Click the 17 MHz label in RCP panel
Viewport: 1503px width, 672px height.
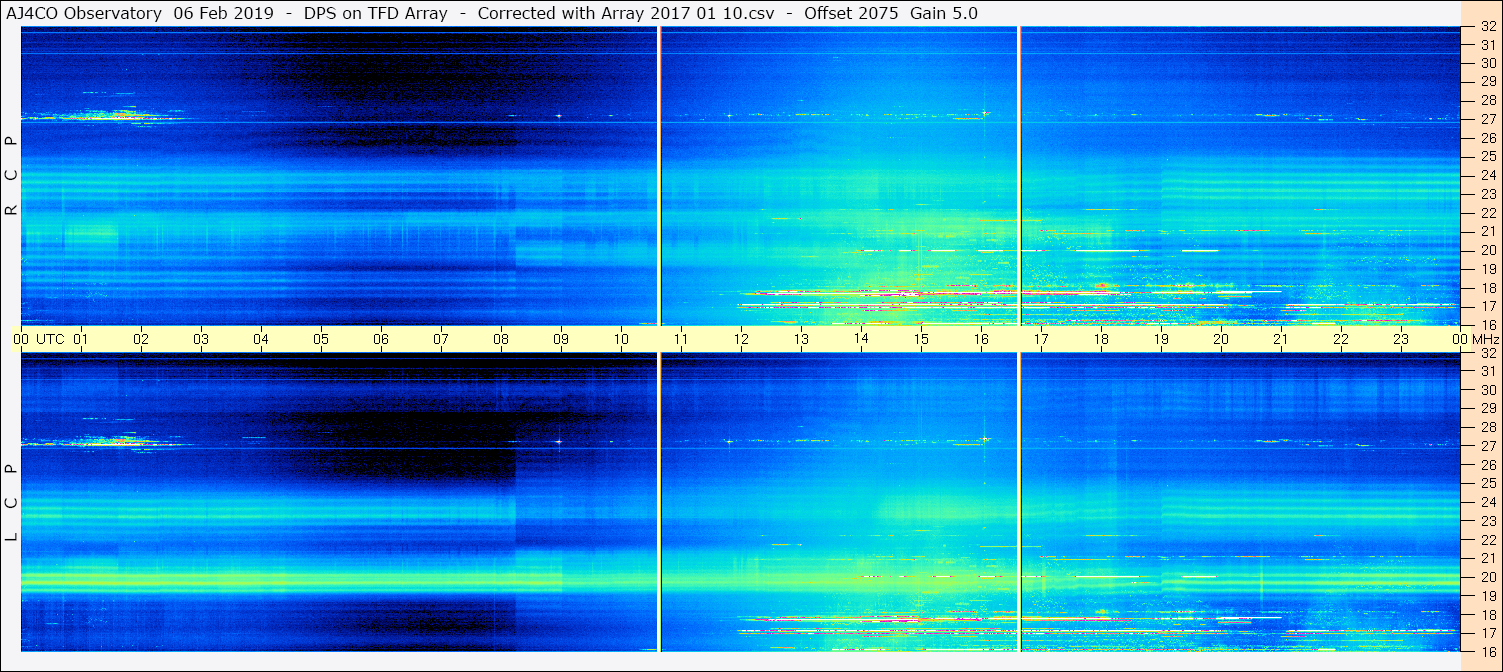click(x=1487, y=306)
